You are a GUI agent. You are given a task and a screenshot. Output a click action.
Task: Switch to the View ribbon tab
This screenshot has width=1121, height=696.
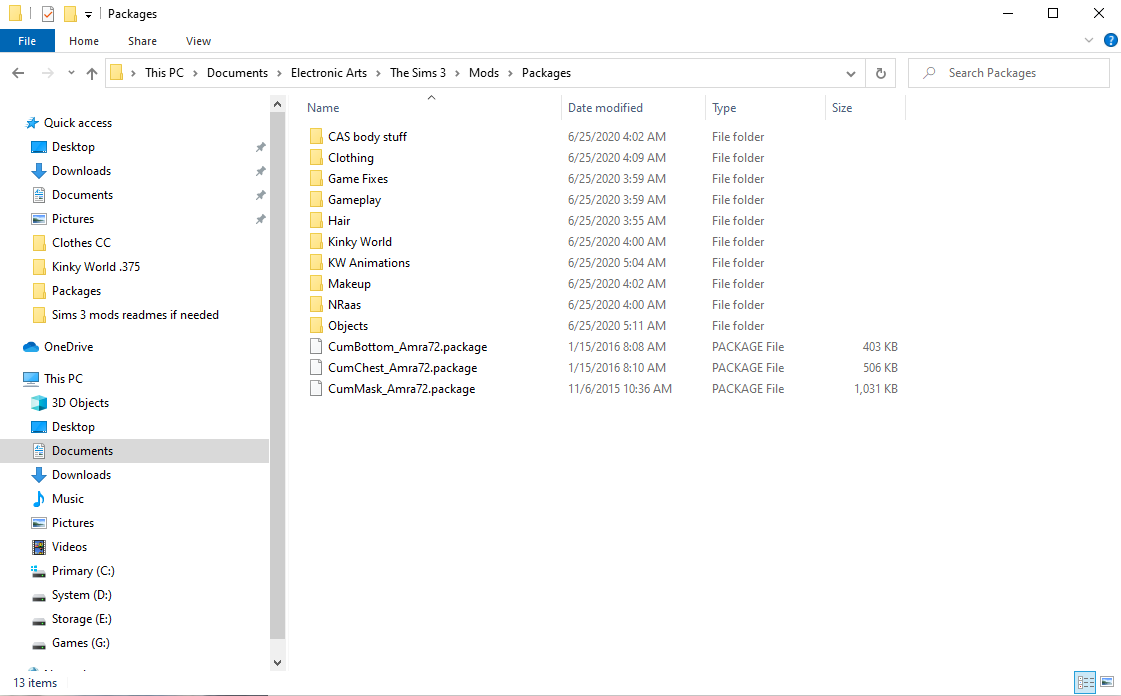point(198,41)
